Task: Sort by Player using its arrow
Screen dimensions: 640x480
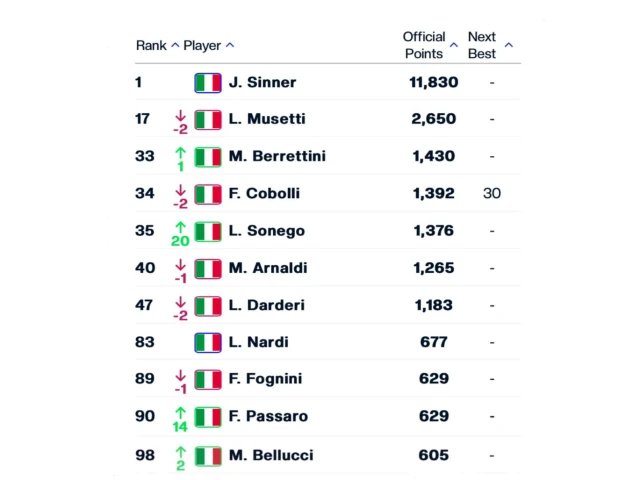Action: click(x=230, y=45)
